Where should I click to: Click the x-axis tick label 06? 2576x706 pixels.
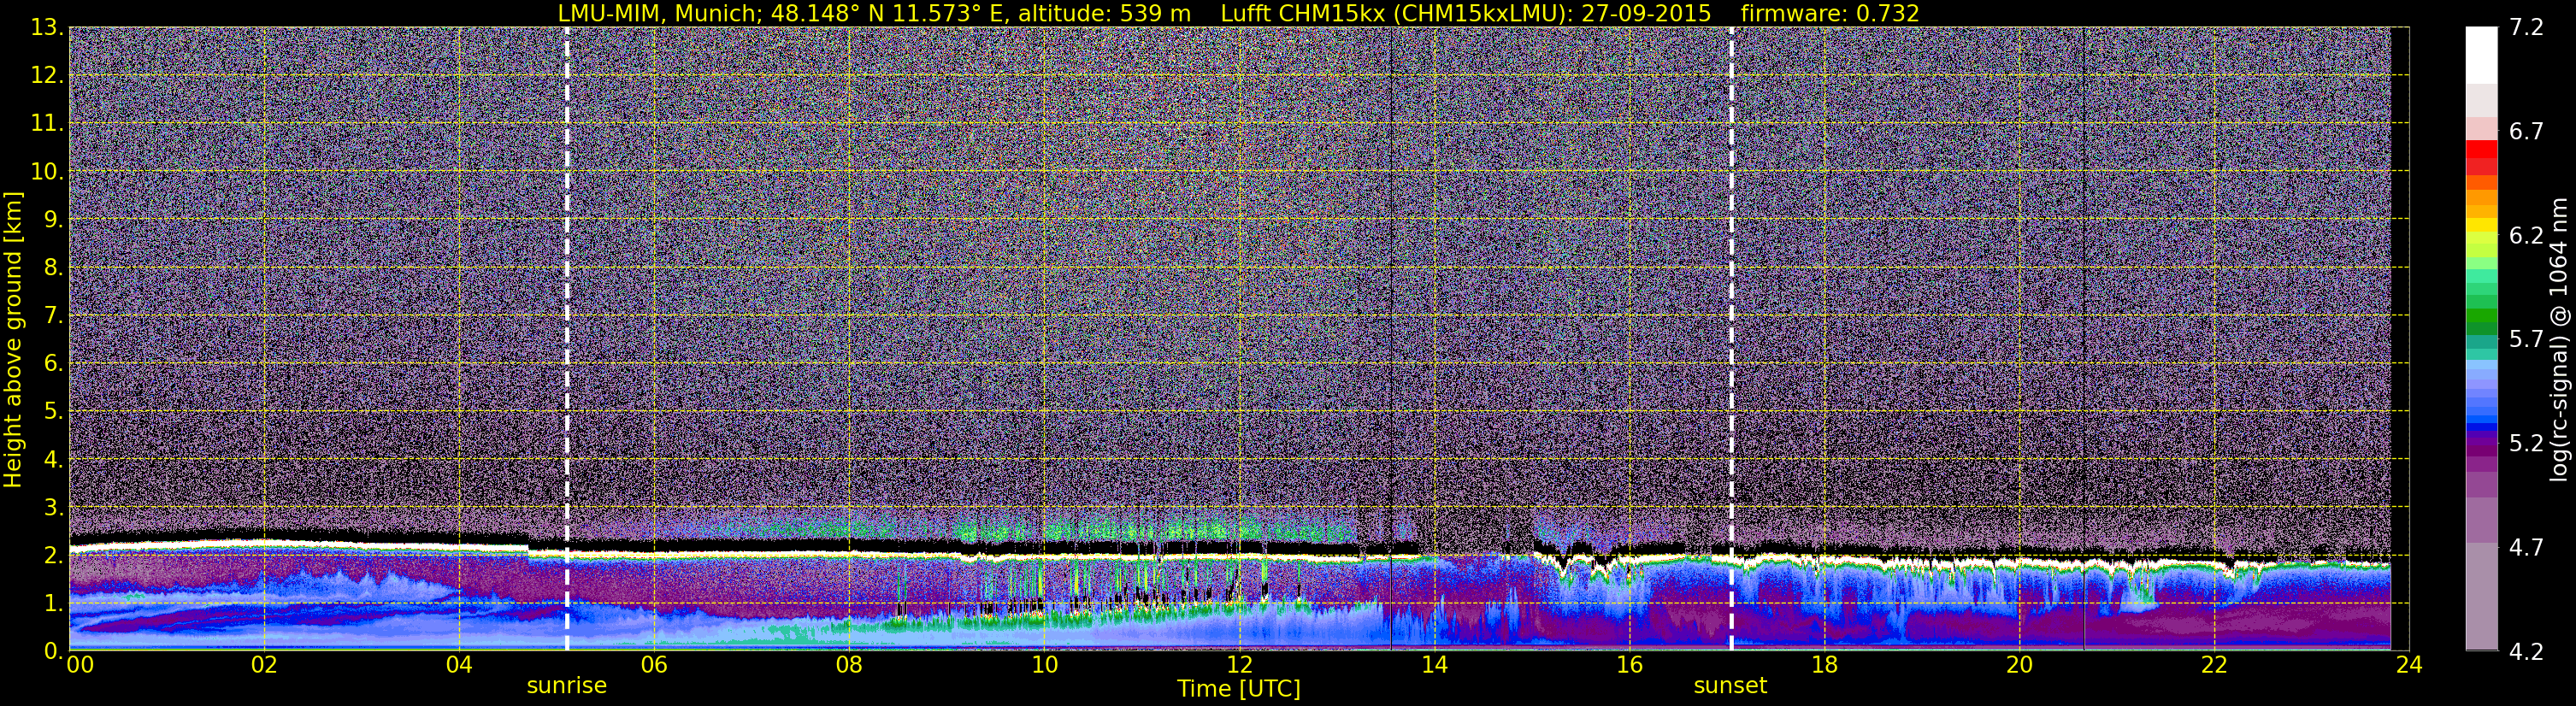click(x=654, y=665)
